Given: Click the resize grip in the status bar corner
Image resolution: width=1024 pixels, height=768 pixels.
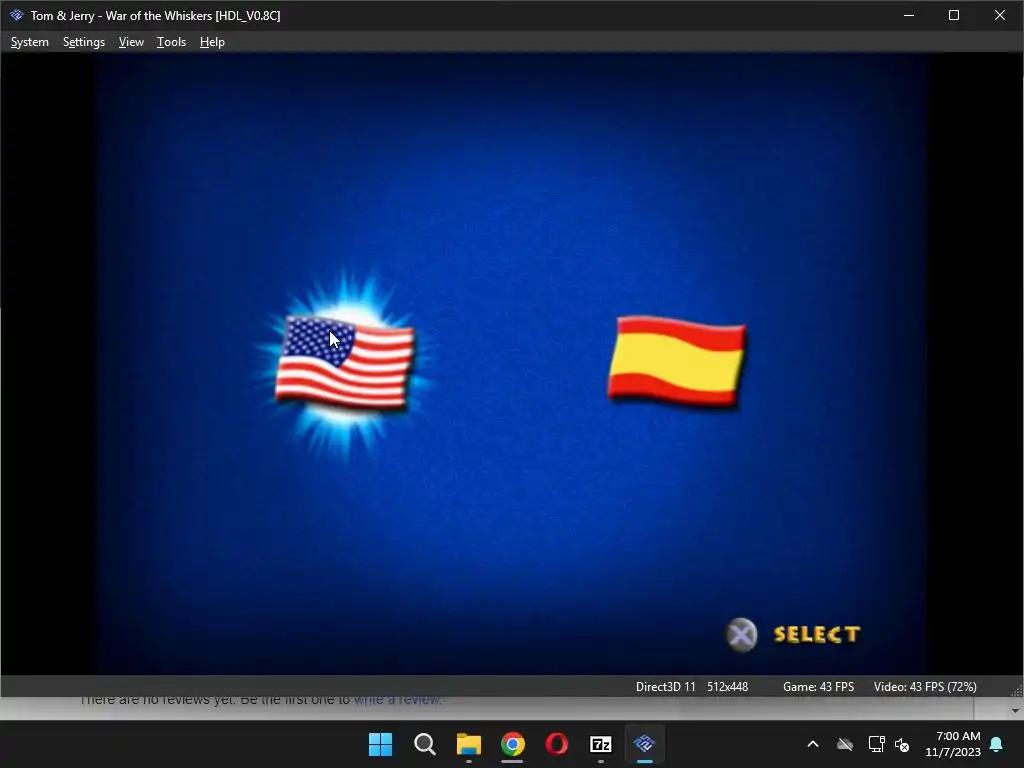Looking at the screenshot, I should pos(1017,691).
